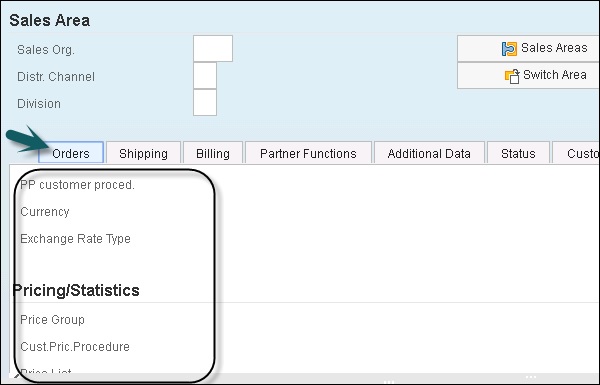Image resolution: width=600 pixels, height=385 pixels.
Task: Focus the Sales Org. input field
Action: [213, 49]
